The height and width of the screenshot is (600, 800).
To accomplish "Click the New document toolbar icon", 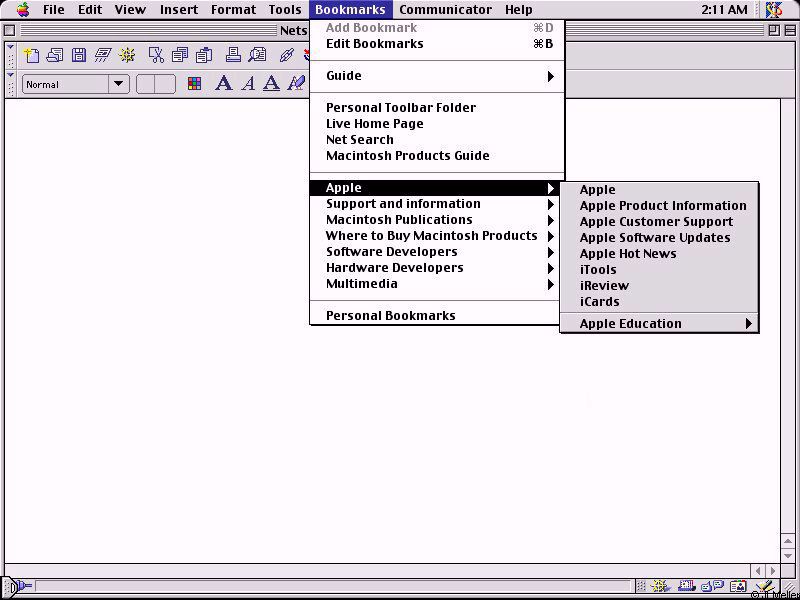I will 32,55.
